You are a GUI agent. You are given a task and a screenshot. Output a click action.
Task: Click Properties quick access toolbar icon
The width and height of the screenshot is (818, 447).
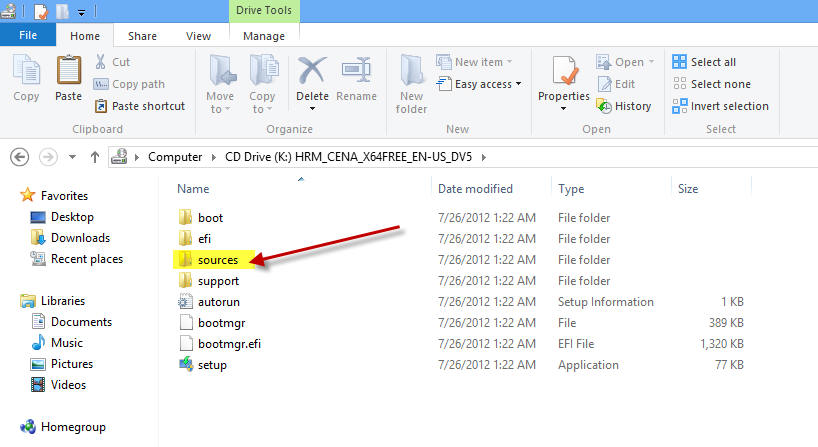click(40, 11)
